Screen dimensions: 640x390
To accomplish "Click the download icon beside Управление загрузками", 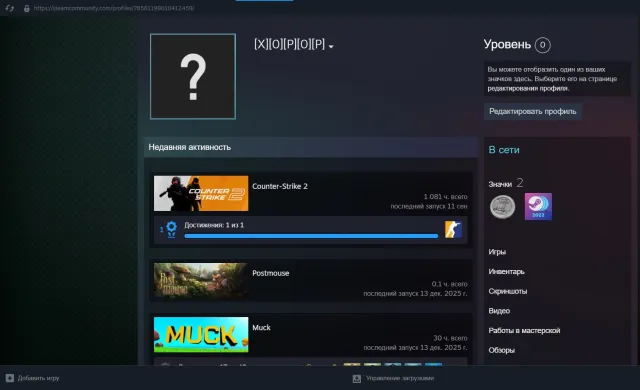I will pos(357,379).
